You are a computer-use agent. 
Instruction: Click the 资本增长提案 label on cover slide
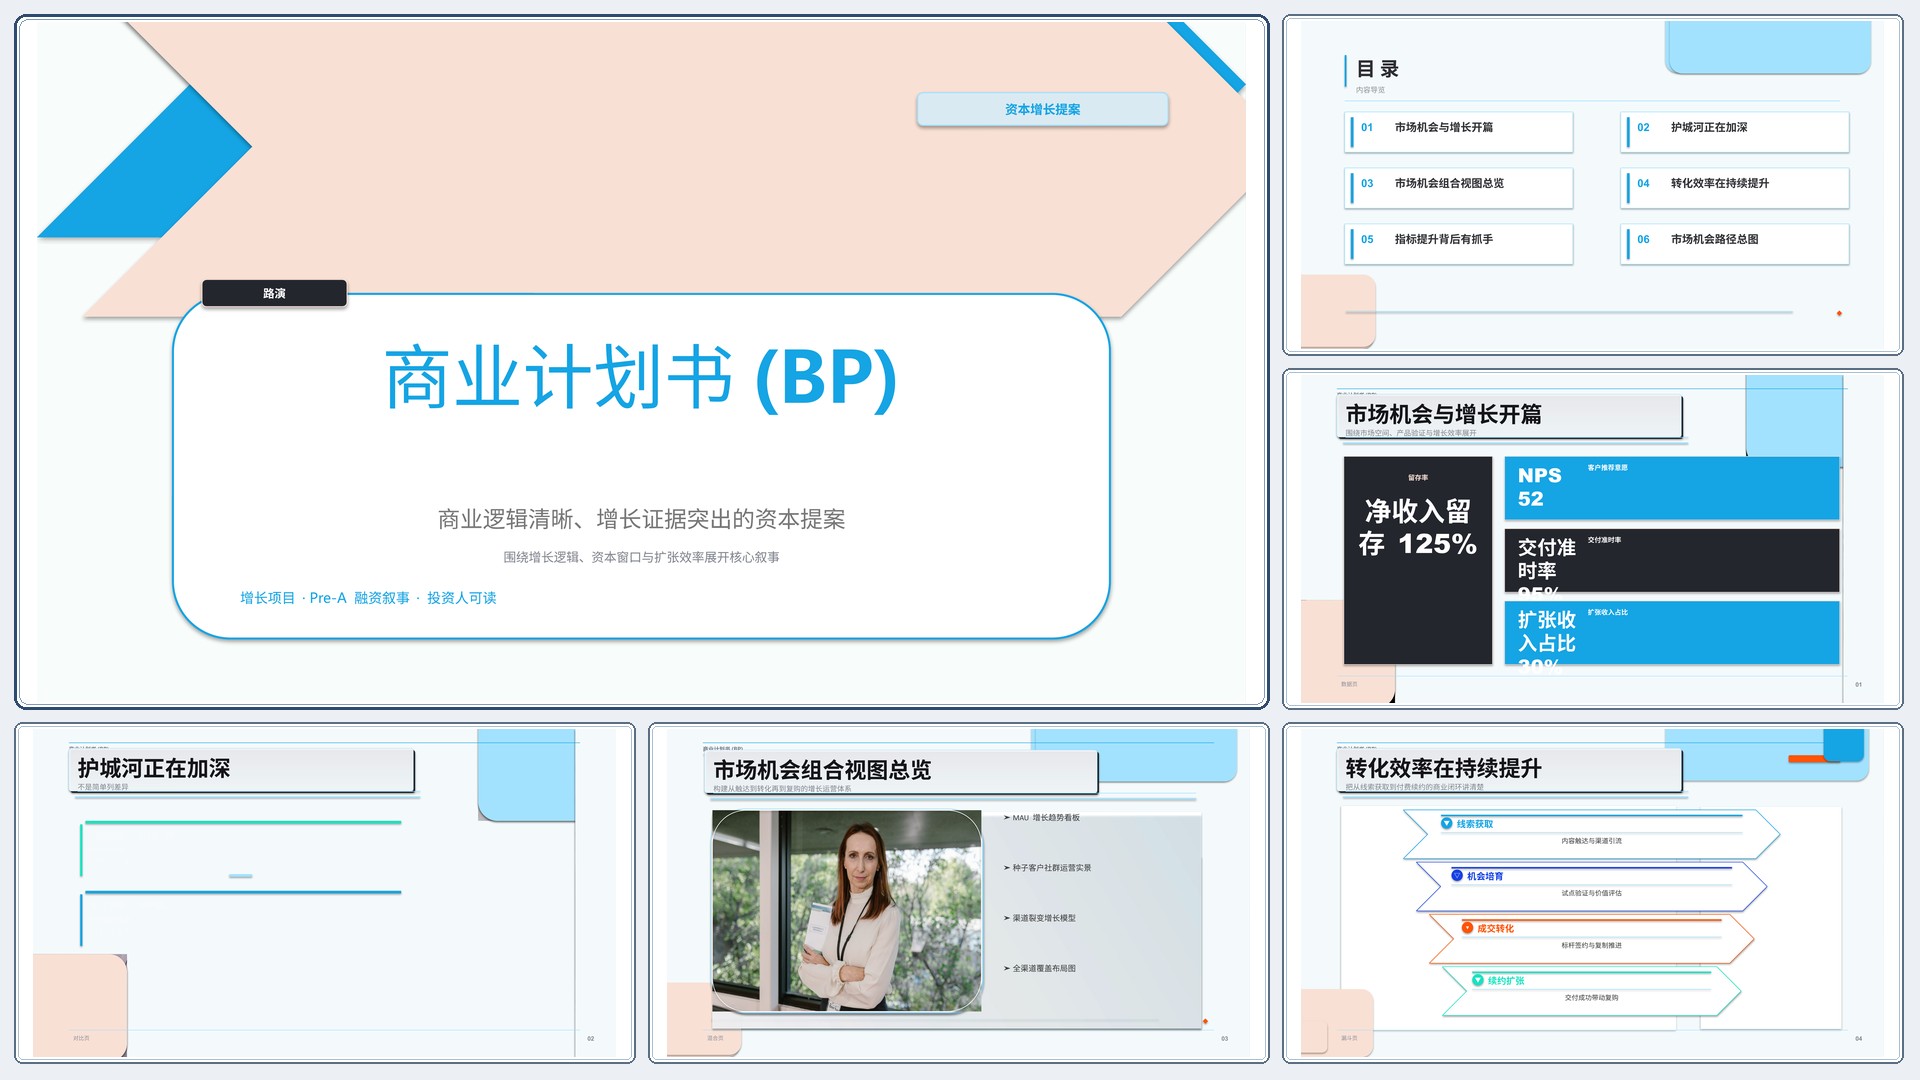pyautogui.click(x=1042, y=109)
